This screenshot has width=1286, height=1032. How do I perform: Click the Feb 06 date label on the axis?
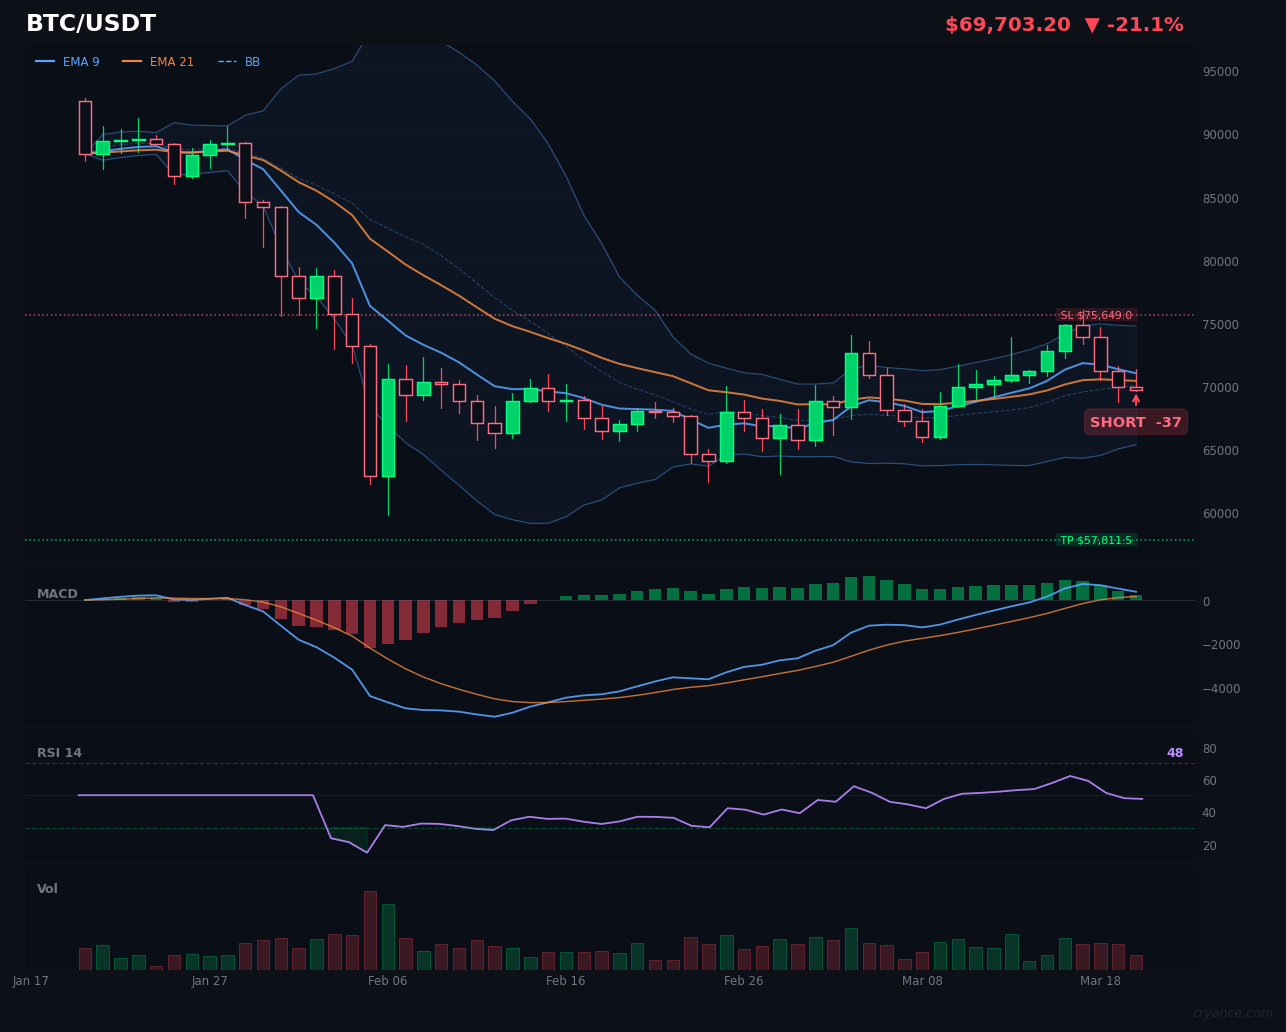coord(388,981)
